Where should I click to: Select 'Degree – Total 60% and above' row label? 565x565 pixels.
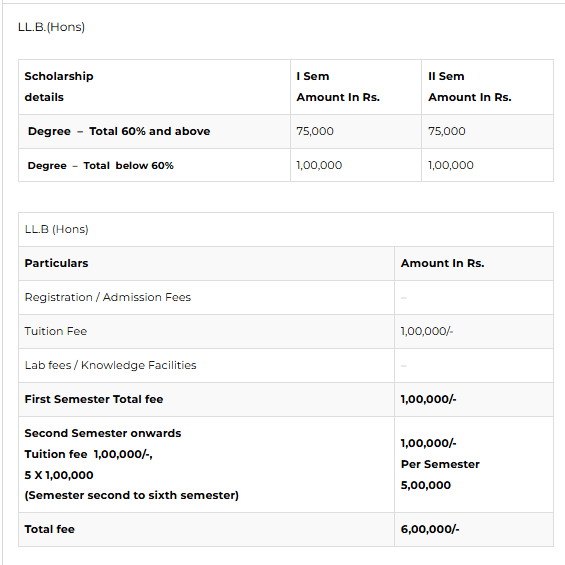pyautogui.click(x=119, y=131)
